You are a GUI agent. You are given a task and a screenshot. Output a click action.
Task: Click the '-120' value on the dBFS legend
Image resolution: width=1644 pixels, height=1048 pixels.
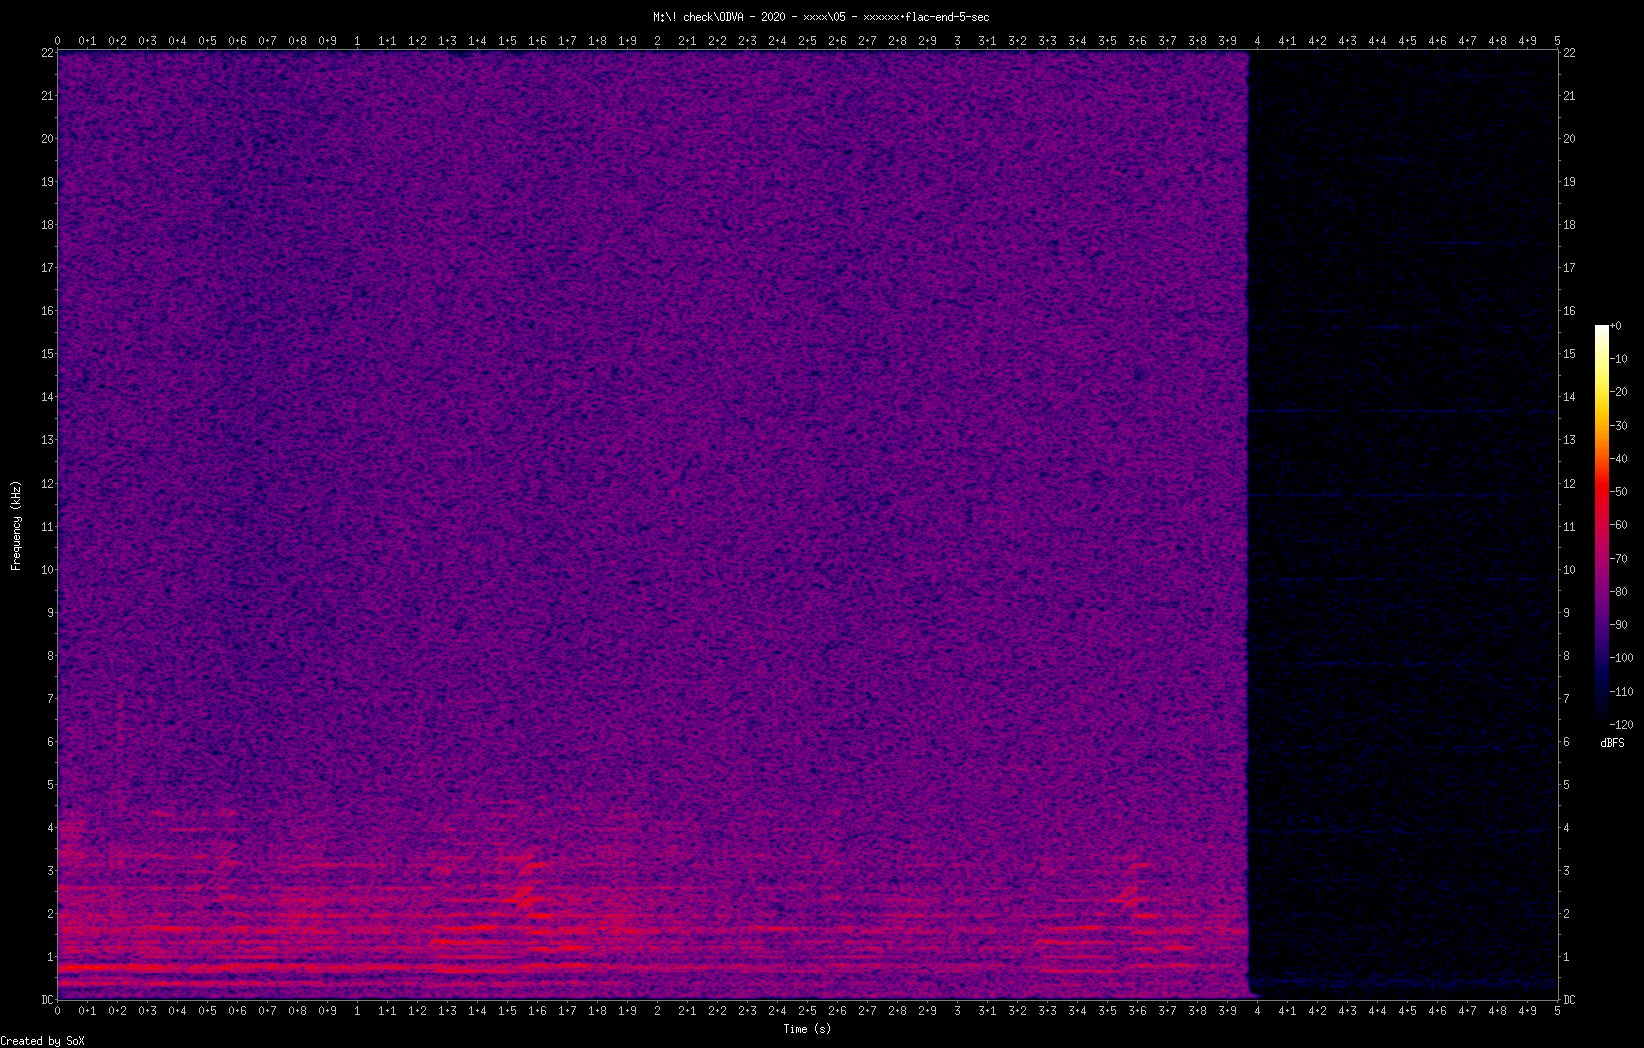(x=1622, y=725)
